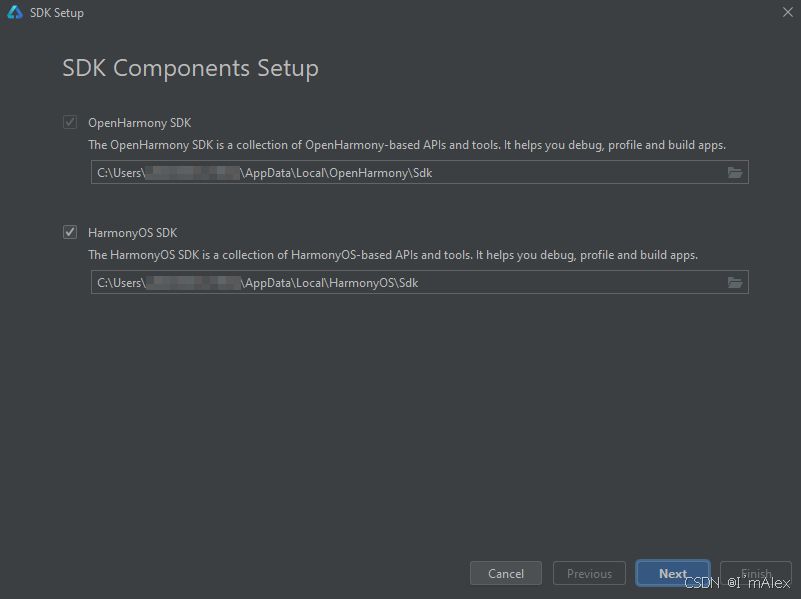The height and width of the screenshot is (599, 801).
Task: Click the HarmonyOS SDK label
Action: tap(132, 233)
